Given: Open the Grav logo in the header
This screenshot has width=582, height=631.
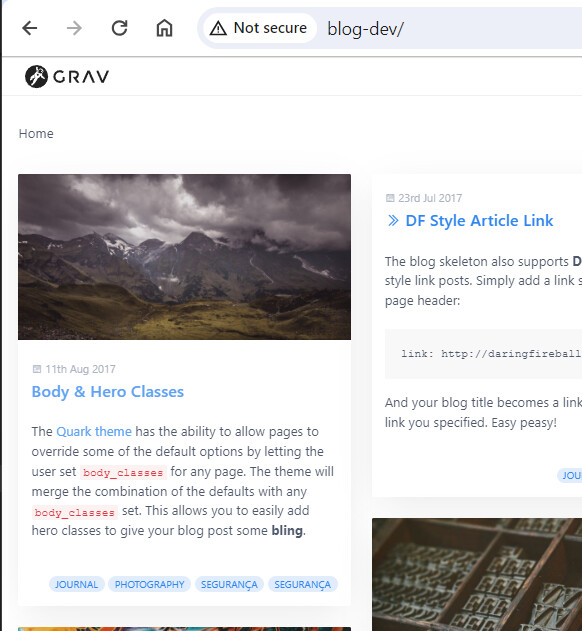Looking at the screenshot, I should coord(67,76).
